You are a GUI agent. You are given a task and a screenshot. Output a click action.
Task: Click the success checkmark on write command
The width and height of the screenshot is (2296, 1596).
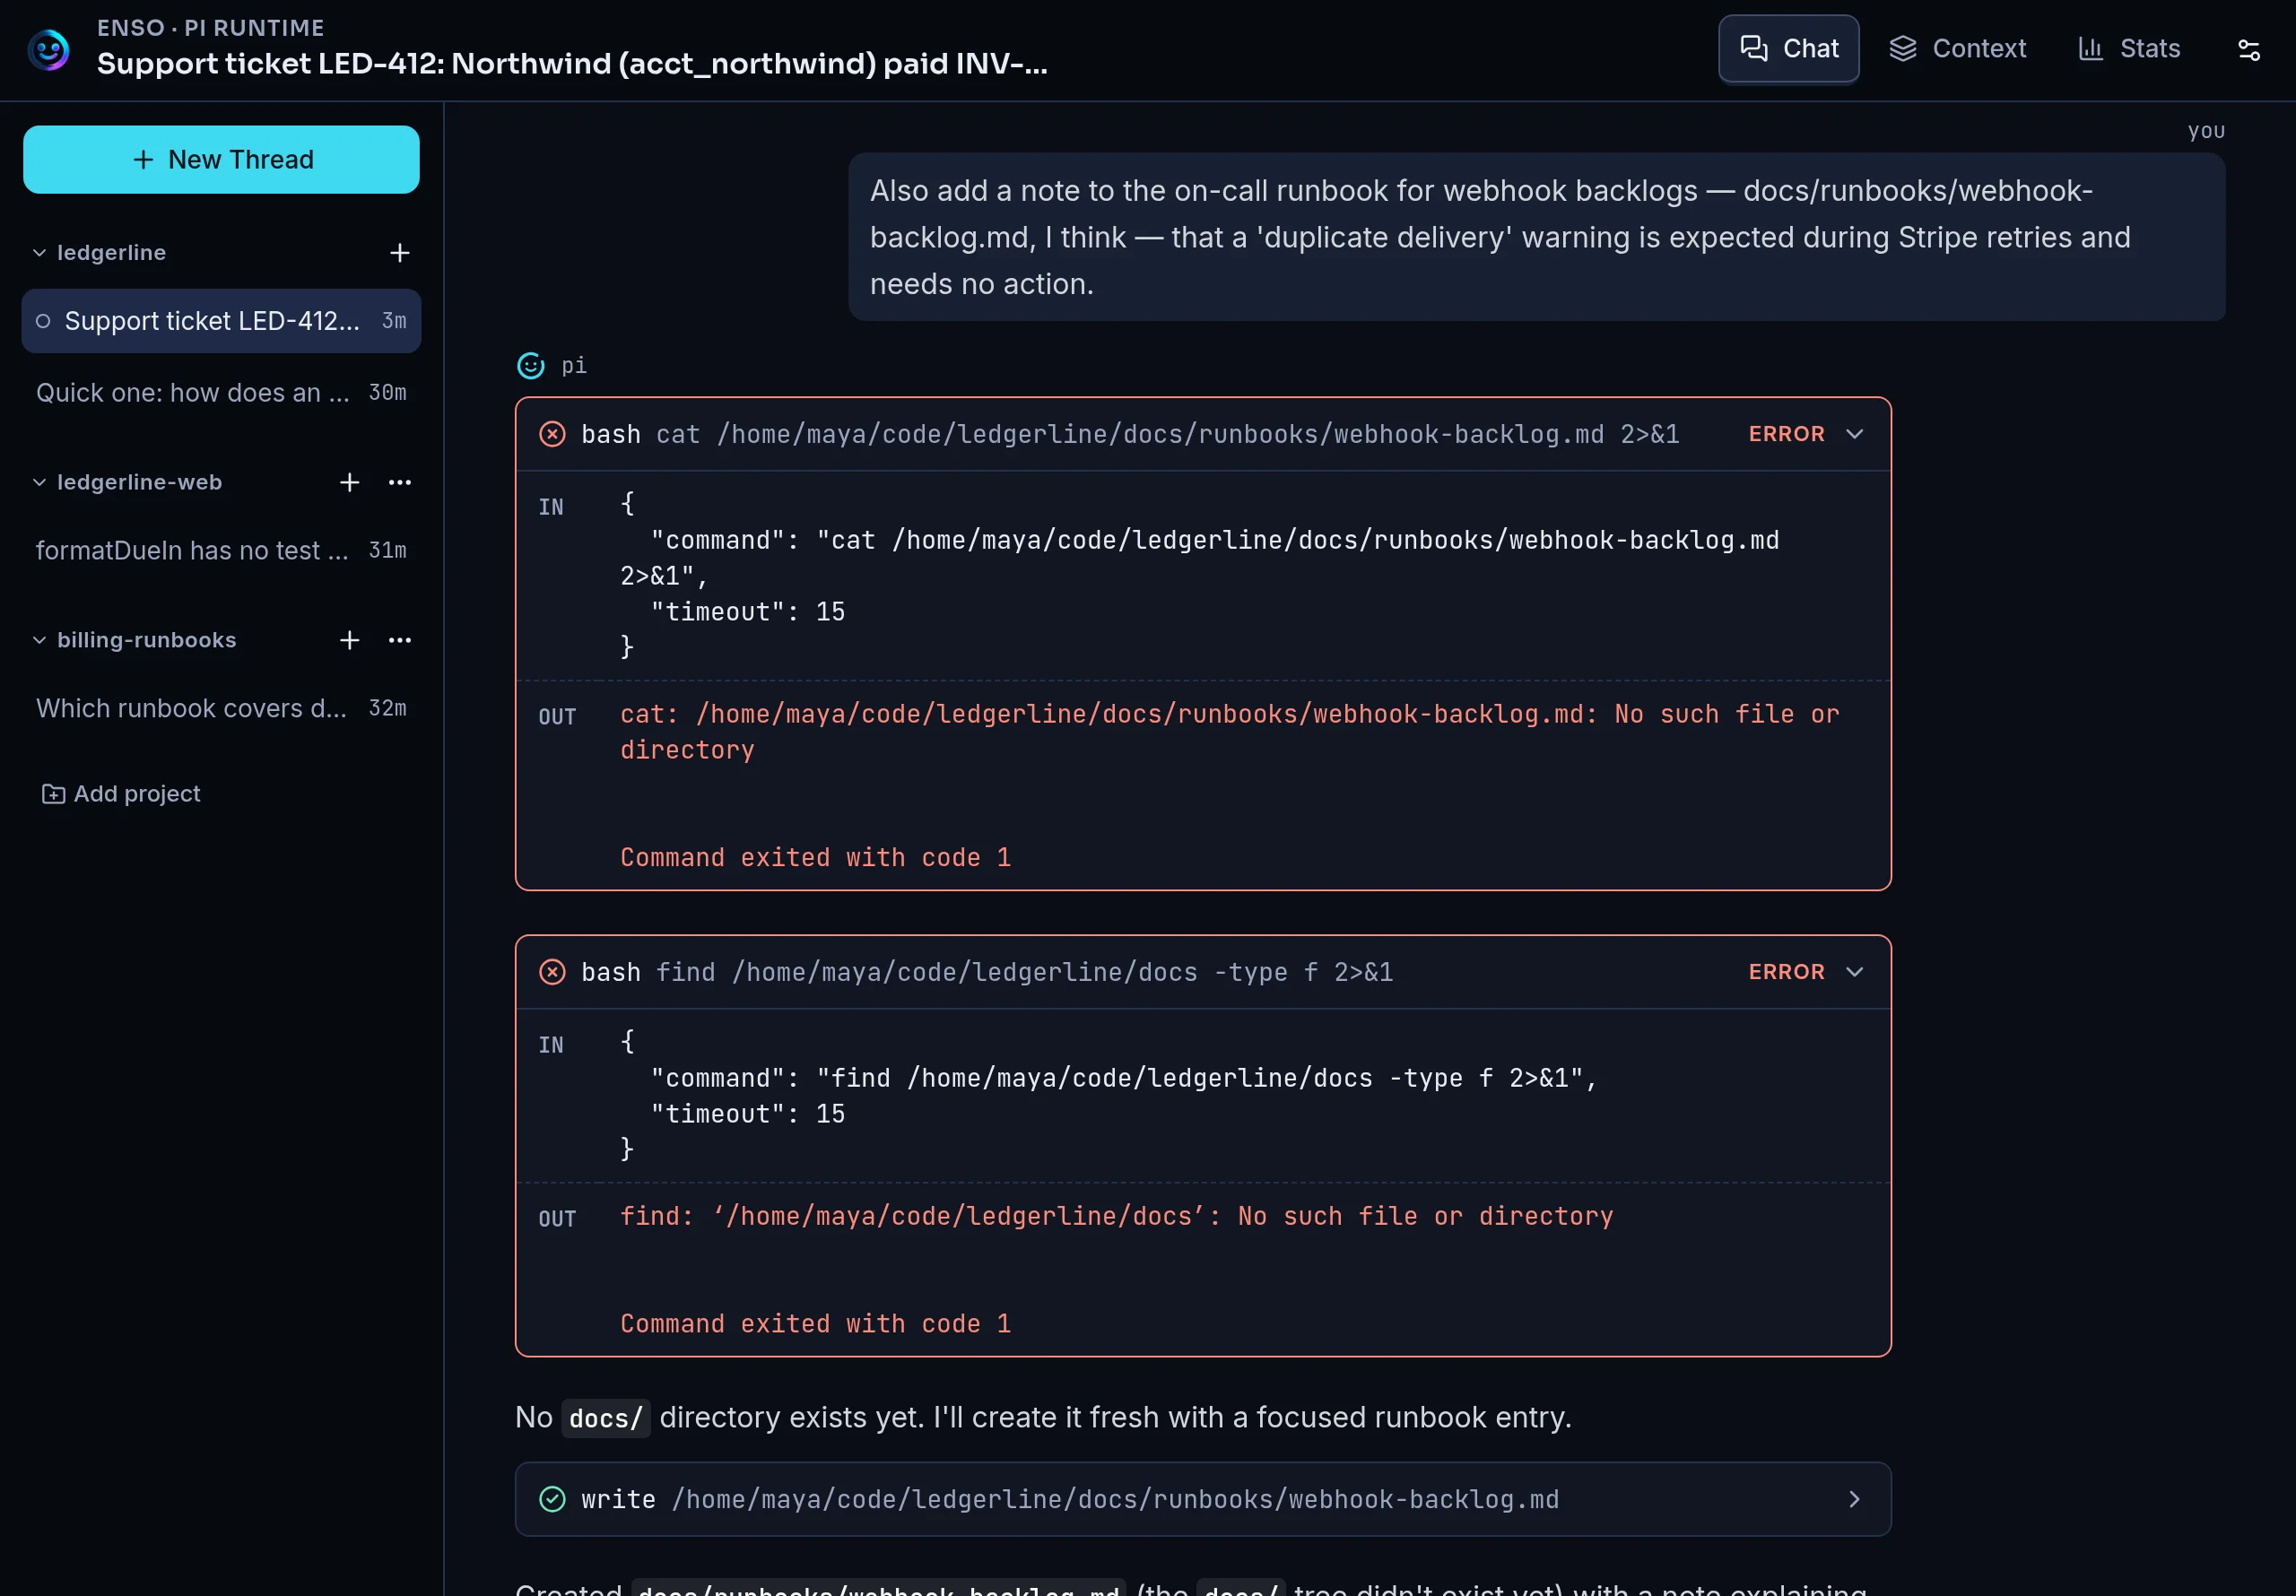pos(552,1499)
